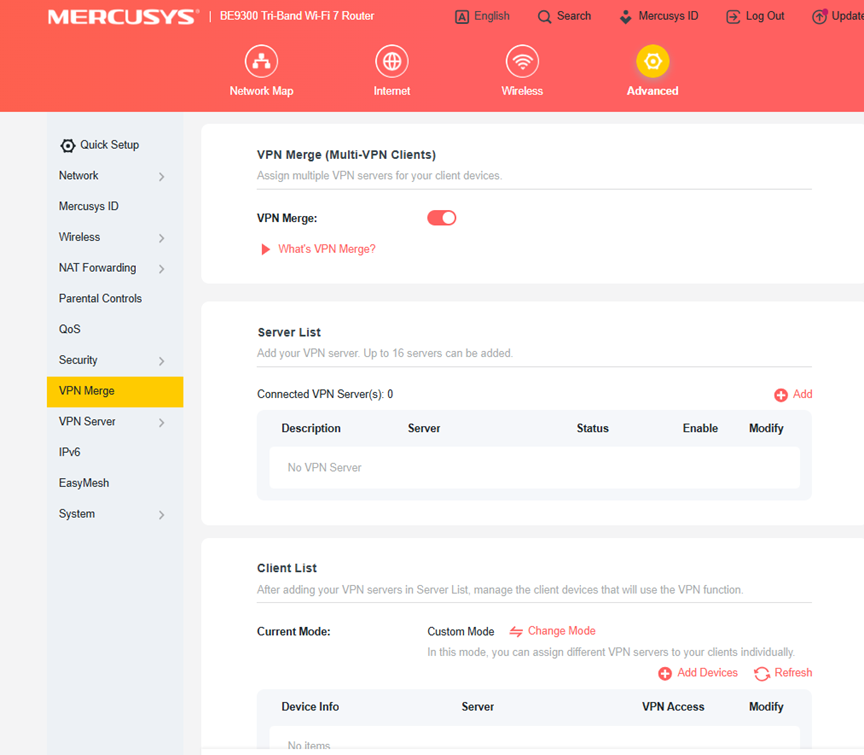The image size is (864, 755).
Task: Click the circular Refresh arrows icon
Action: coord(762,673)
